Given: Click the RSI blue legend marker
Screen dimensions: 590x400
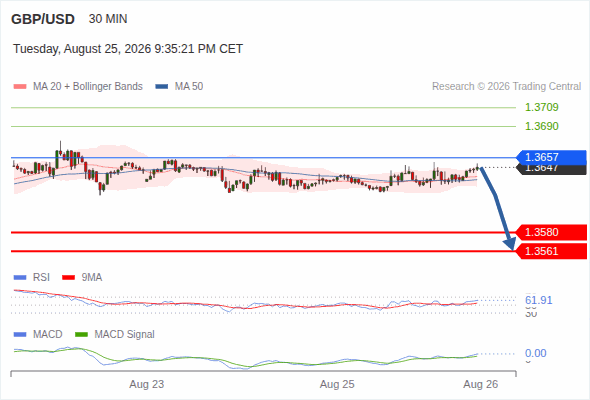Looking at the screenshot, I should tap(20, 278).
